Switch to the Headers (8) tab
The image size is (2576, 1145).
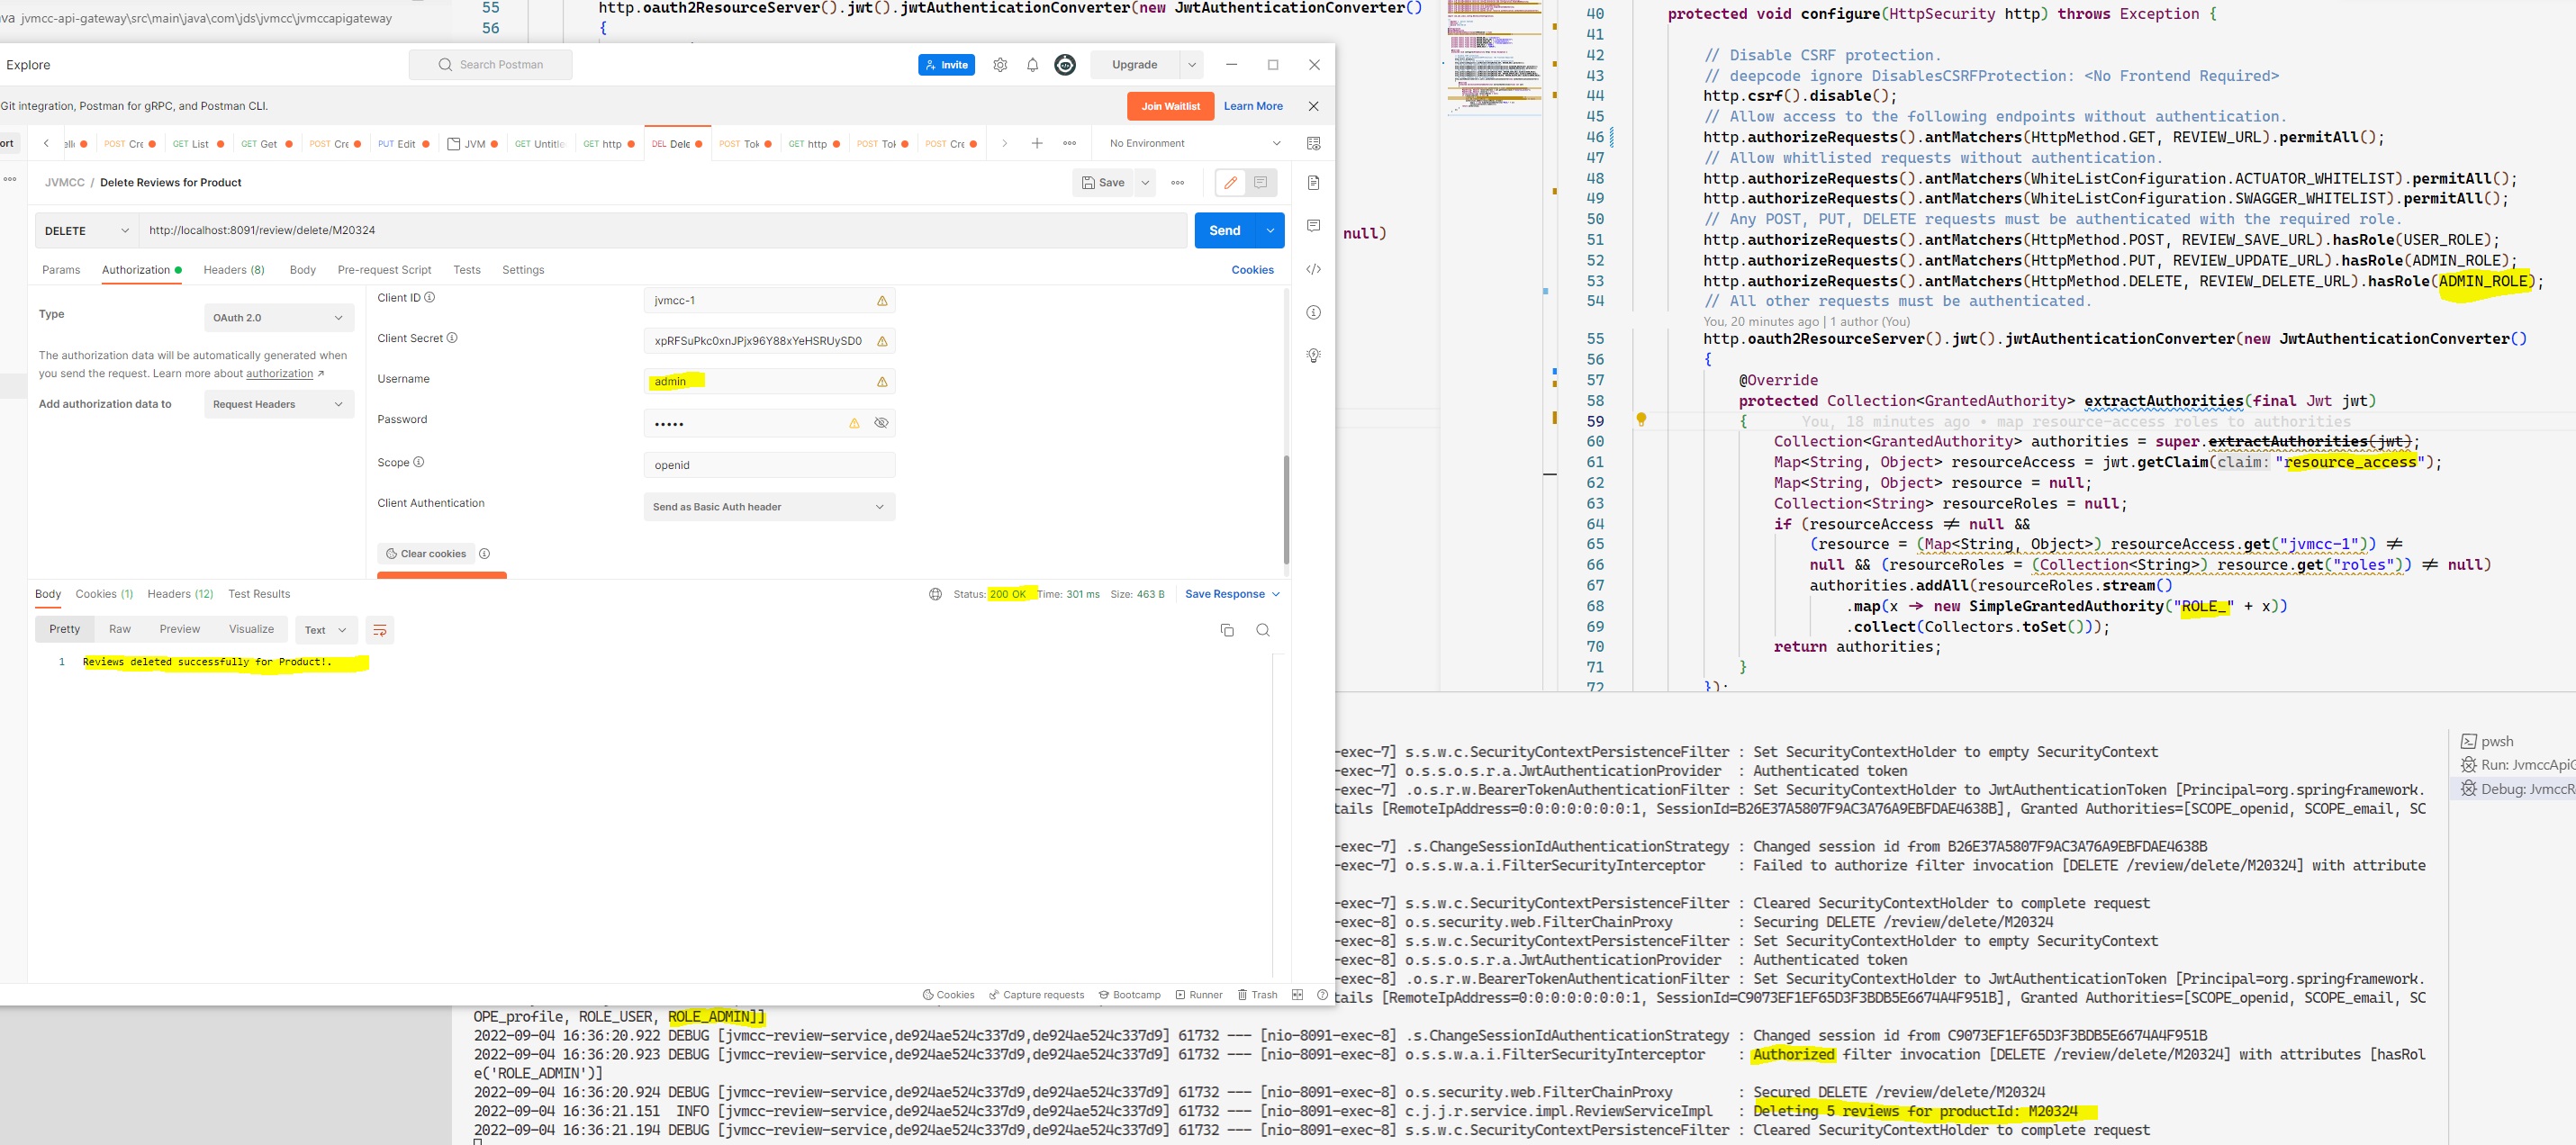(233, 270)
